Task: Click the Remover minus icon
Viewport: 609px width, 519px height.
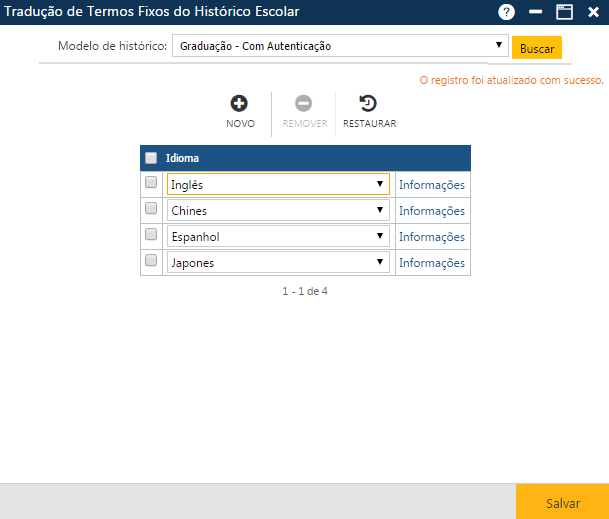Action: [x=303, y=103]
